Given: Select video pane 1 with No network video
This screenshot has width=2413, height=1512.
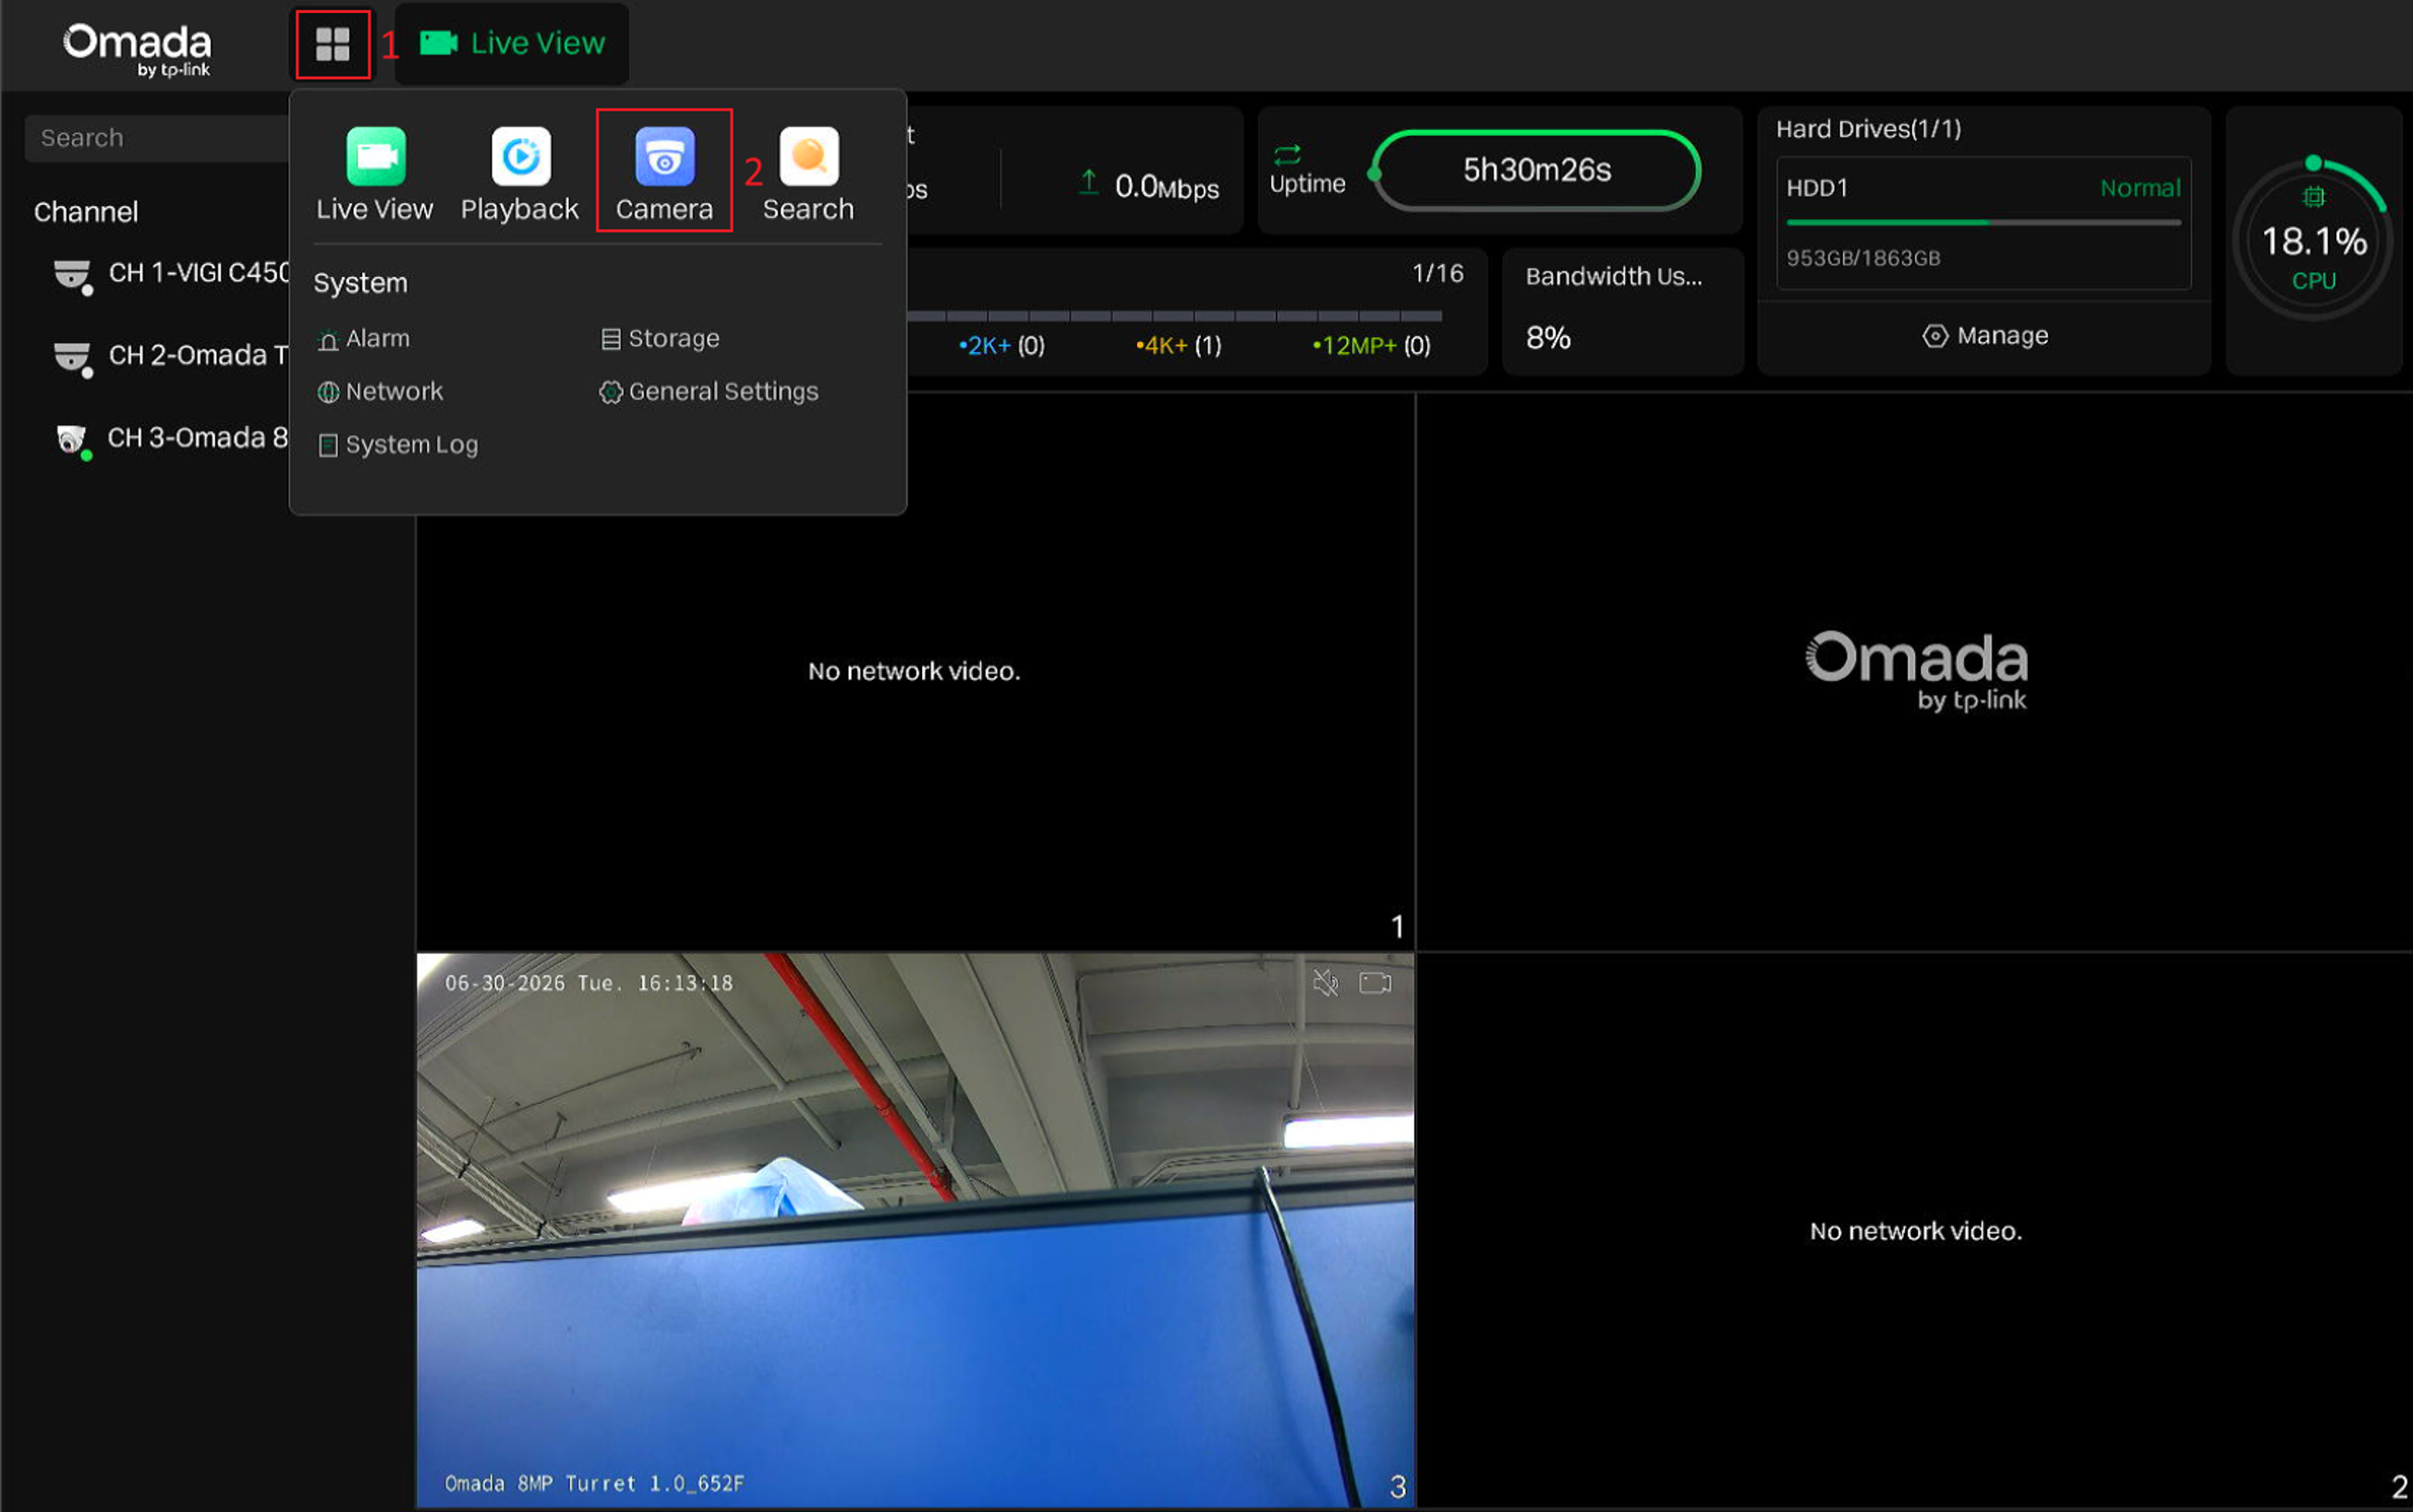Looking at the screenshot, I should (x=915, y=671).
